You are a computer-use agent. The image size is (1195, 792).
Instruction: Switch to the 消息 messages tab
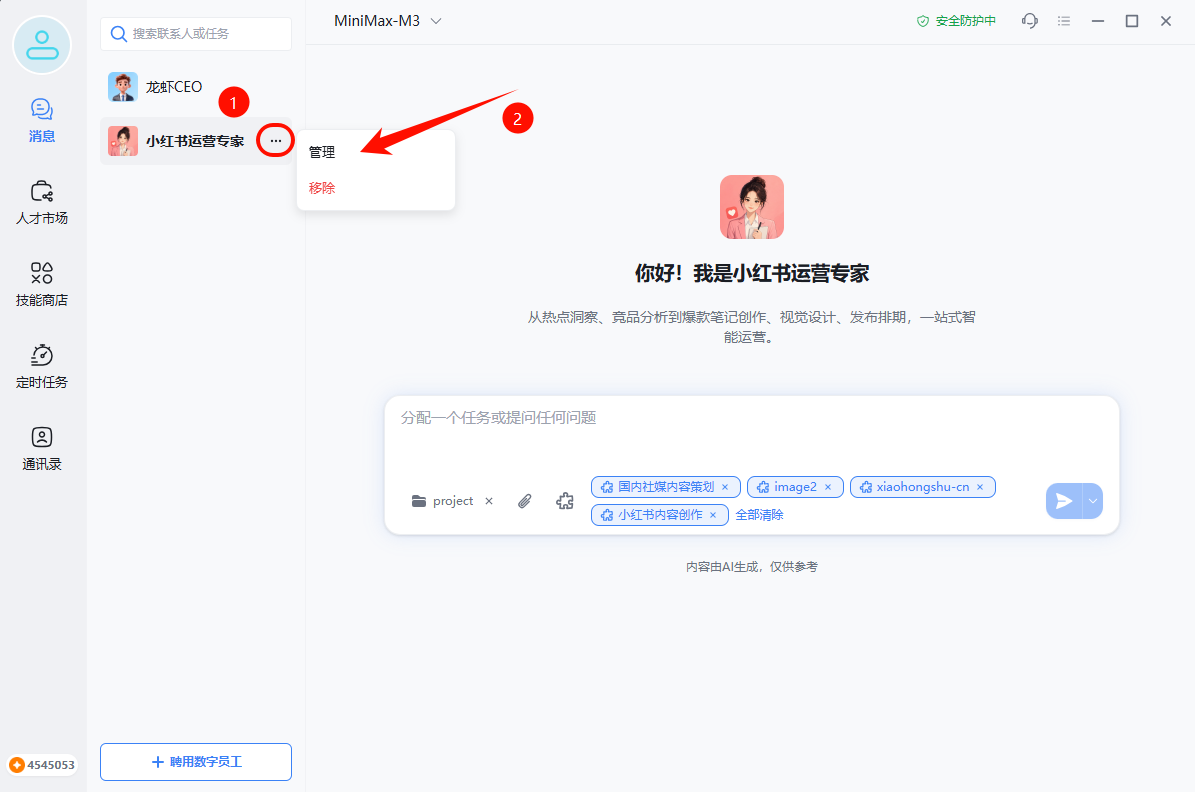point(42,120)
